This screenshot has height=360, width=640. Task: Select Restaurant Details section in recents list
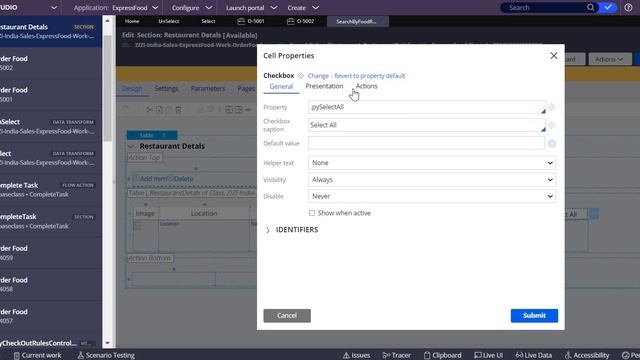tap(50, 31)
